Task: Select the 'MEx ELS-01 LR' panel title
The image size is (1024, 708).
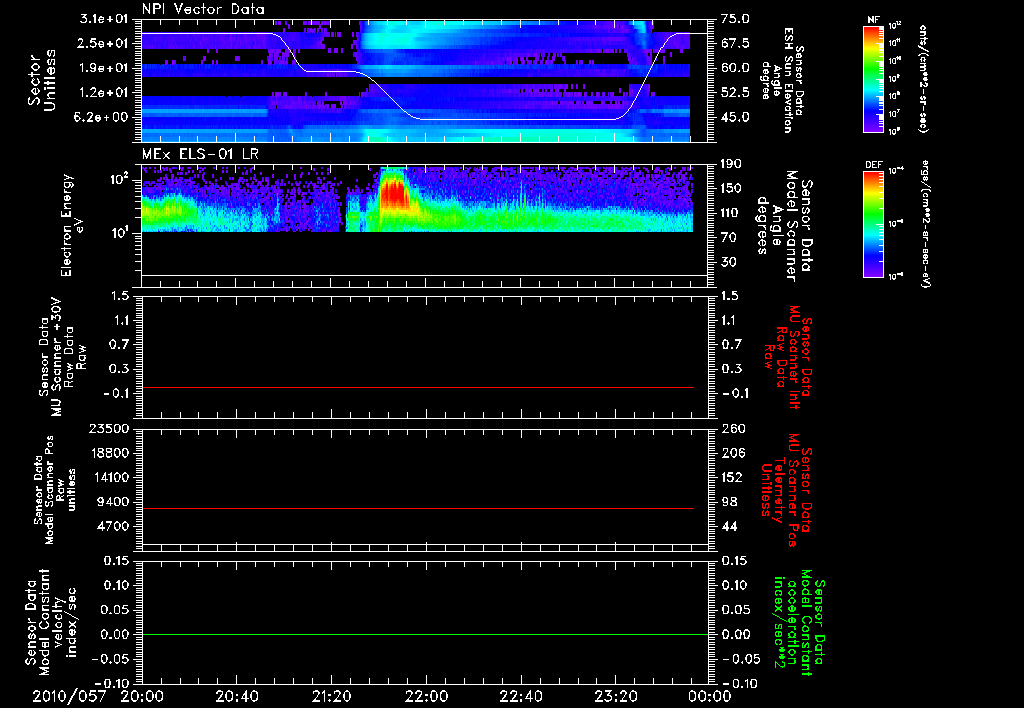Action: (198, 155)
